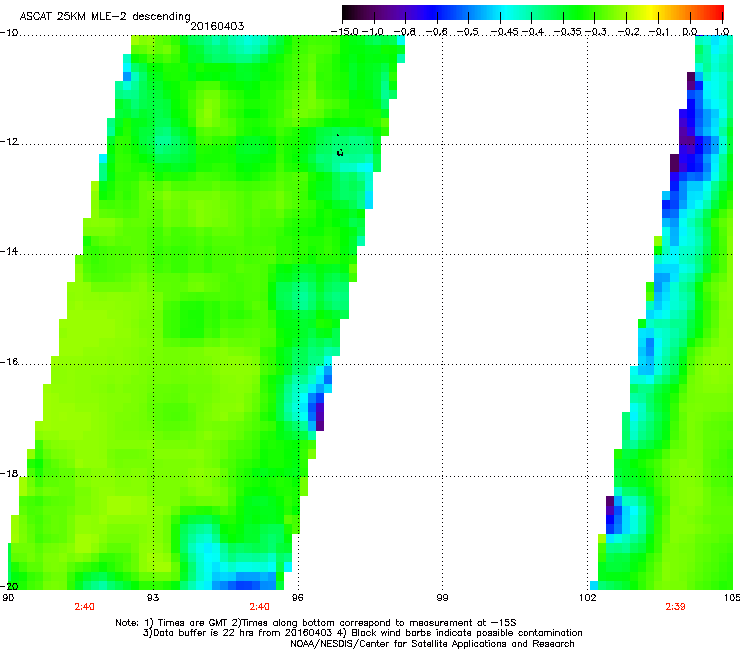Select the '-0.8' color scale label
Screen dimensions: 740x650
pos(405,32)
